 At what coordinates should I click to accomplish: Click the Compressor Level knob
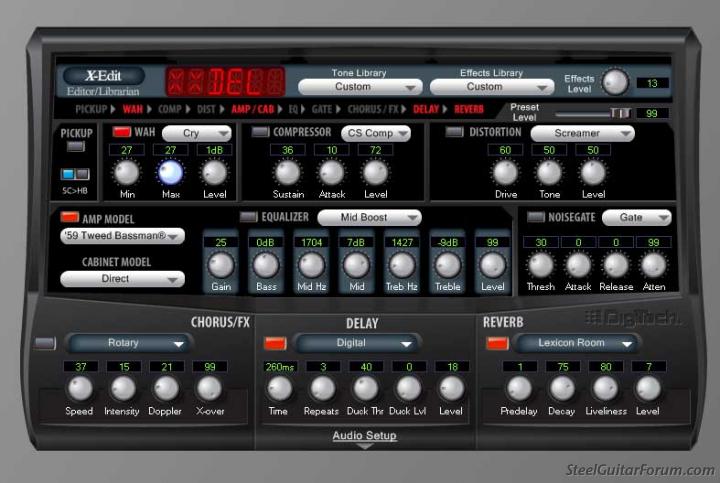click(376, 173)
